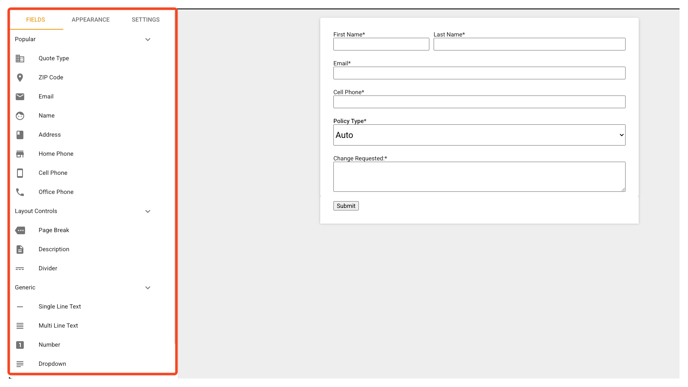Collapse the Generic section chevron

click(x=148, y=288)
